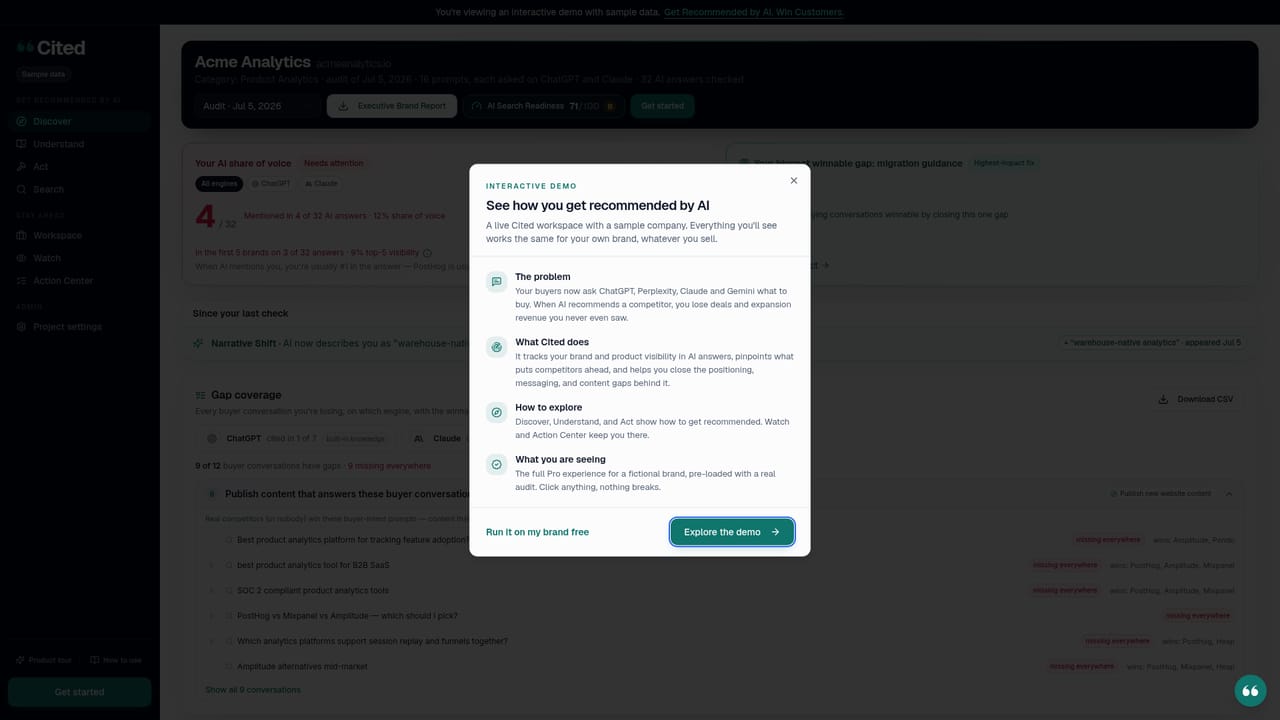Close the interactive demo dialog

point(794,181)
